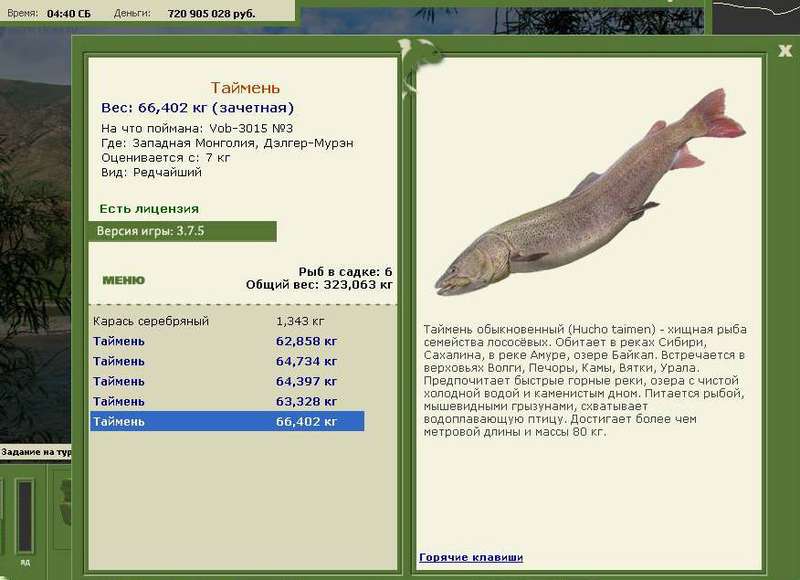Screen dimensions: 800x580
Task: Open the МЕНЮ button
Action: click(123, 280)
